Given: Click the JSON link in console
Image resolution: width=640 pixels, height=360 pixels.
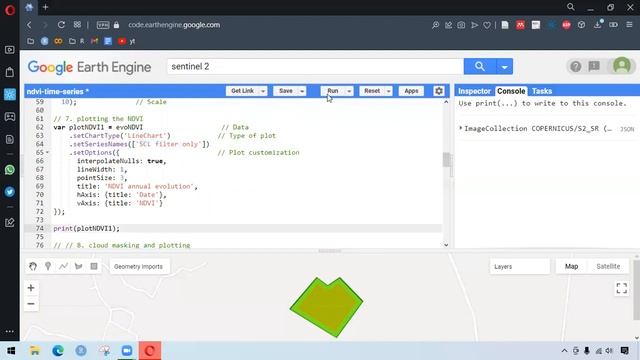Looking at the screenshot, I should (x=627, y=129).
